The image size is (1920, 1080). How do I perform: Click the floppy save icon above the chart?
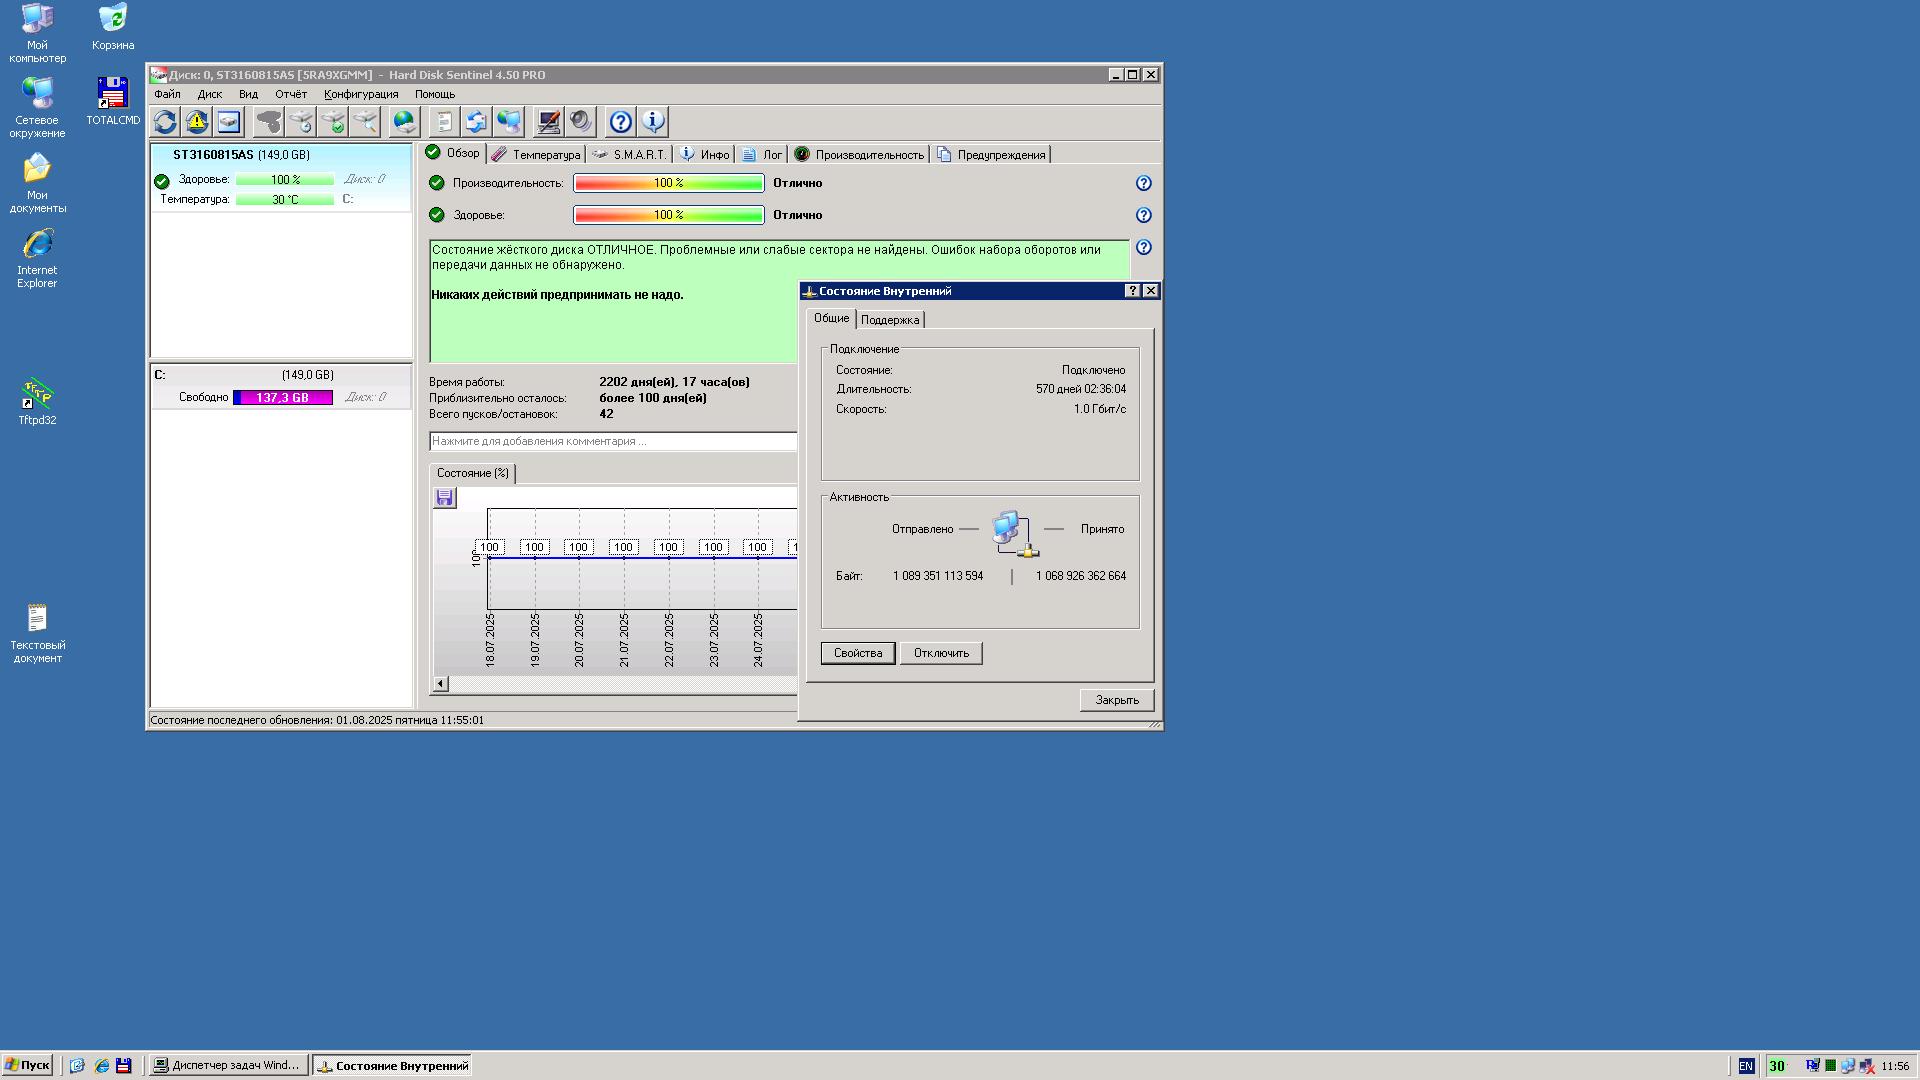coord(444,498)
